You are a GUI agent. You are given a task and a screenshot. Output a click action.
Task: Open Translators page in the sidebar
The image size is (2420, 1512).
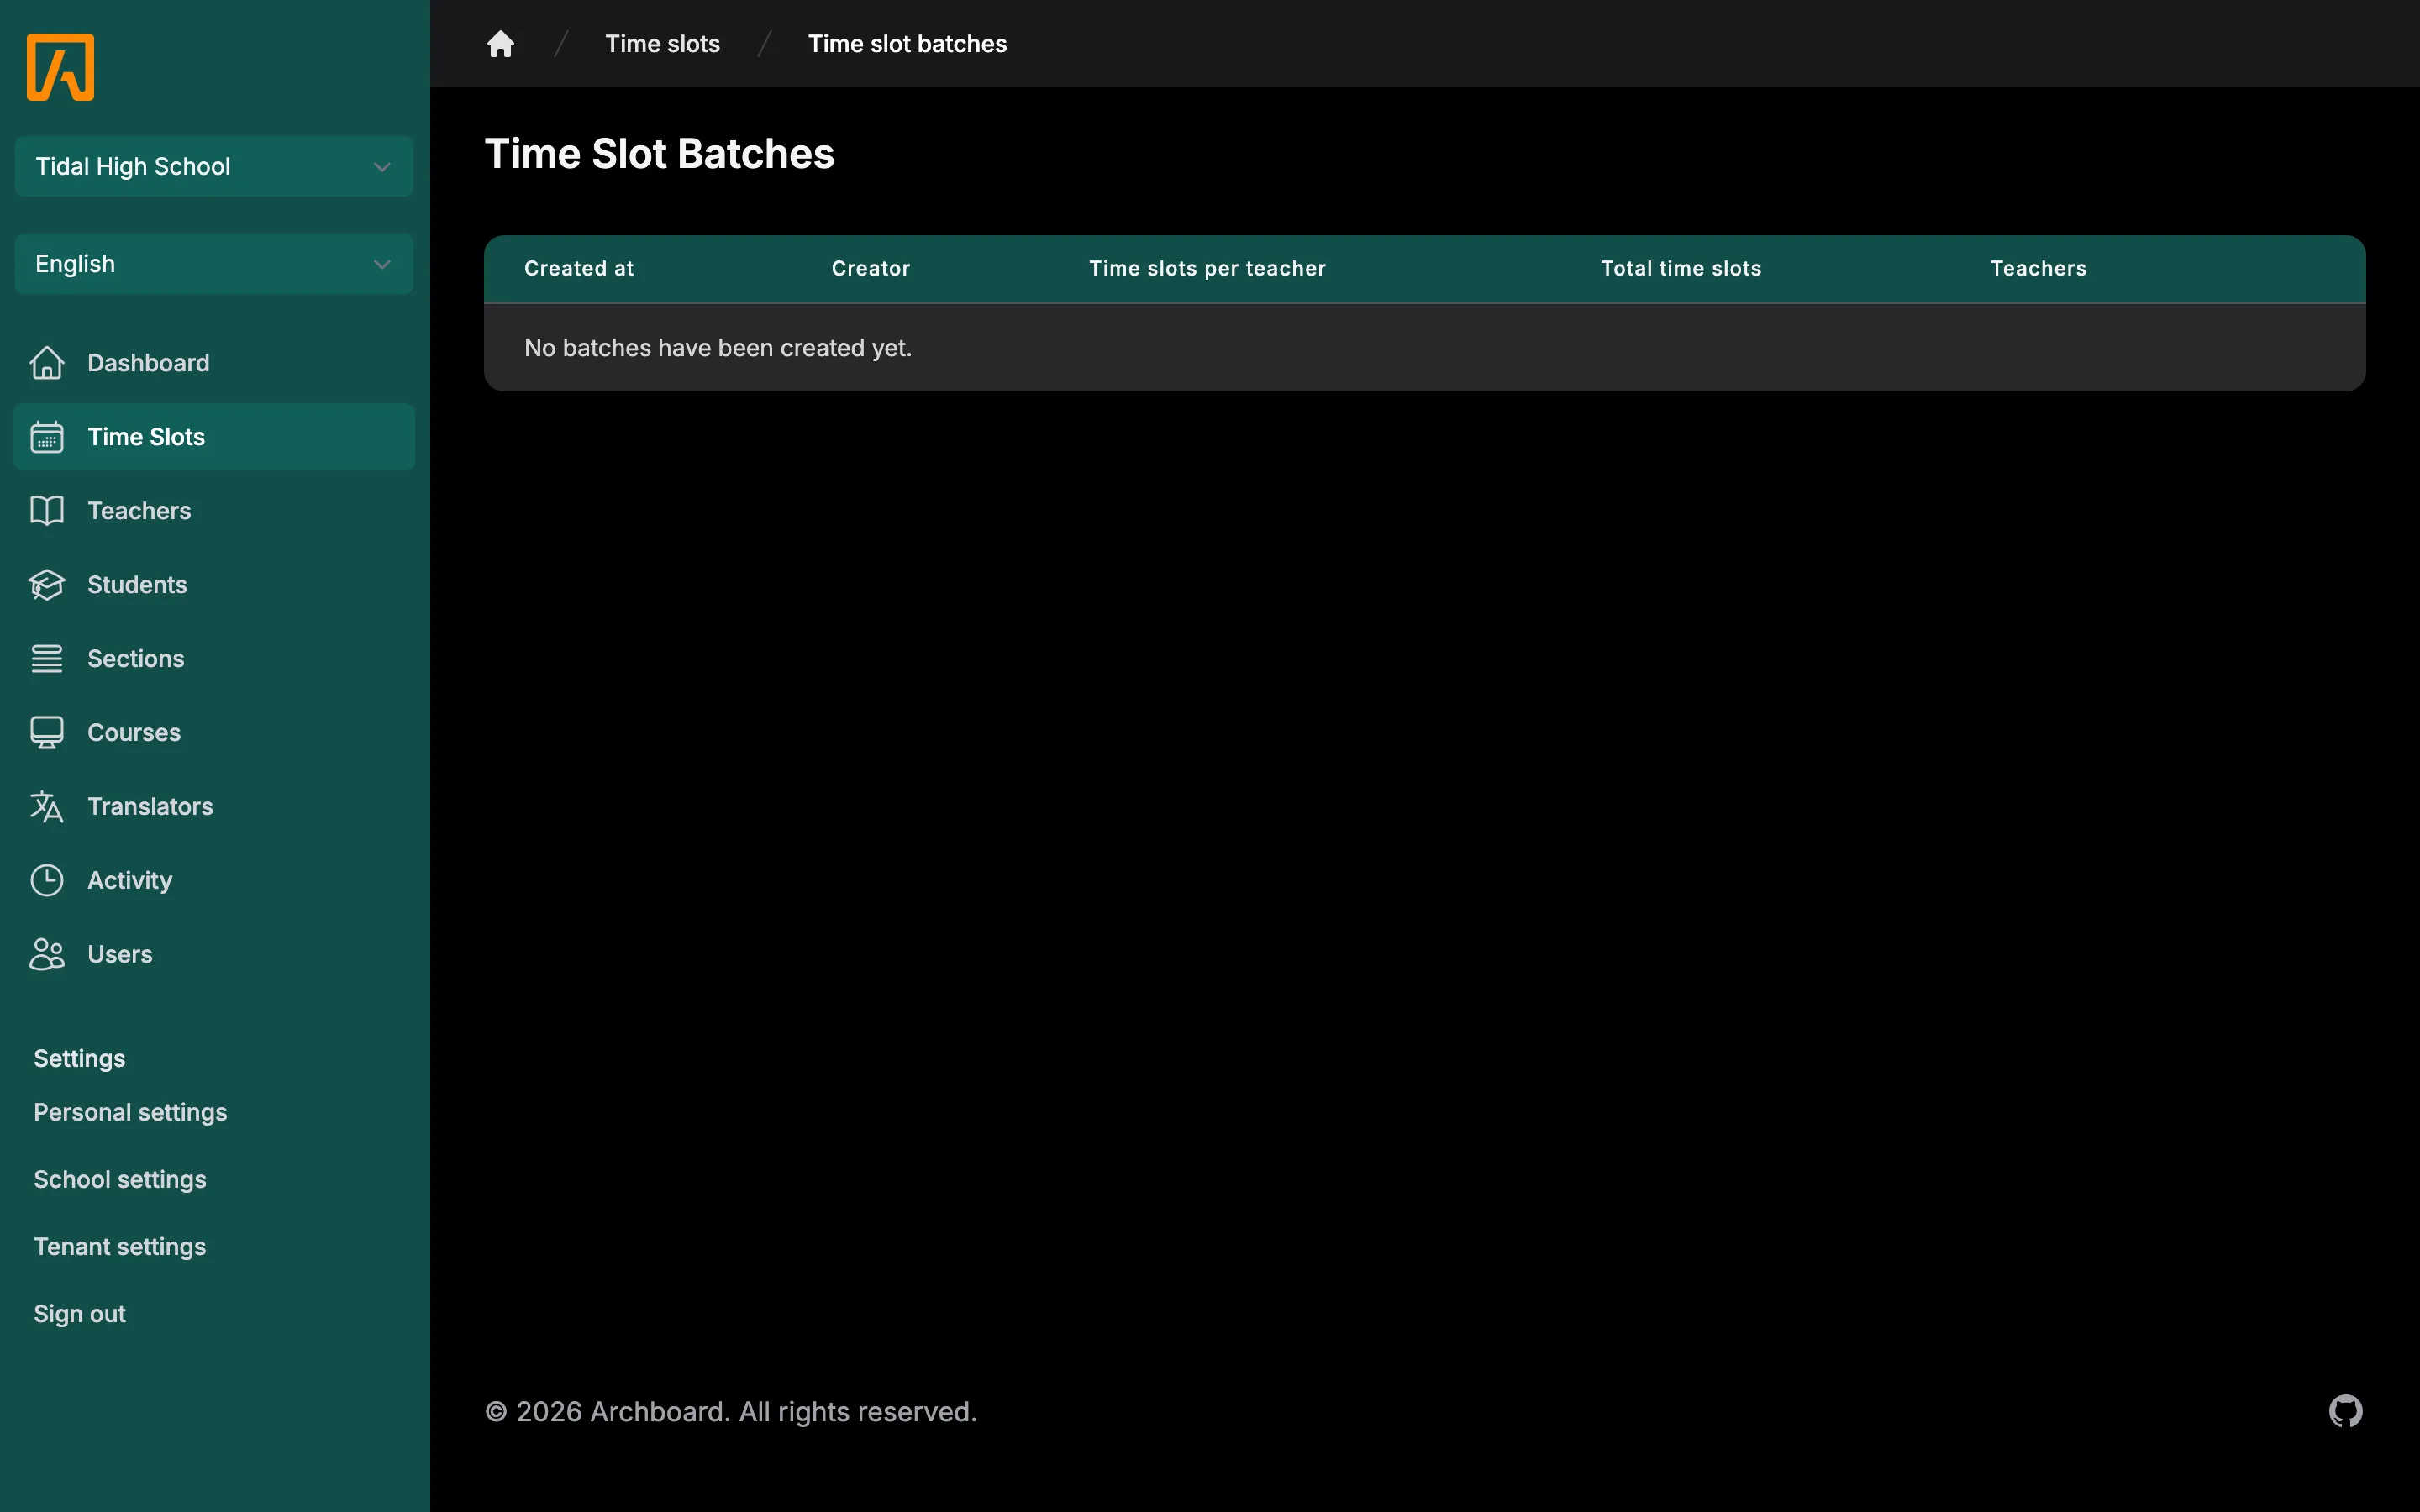[x=214, y=807]
